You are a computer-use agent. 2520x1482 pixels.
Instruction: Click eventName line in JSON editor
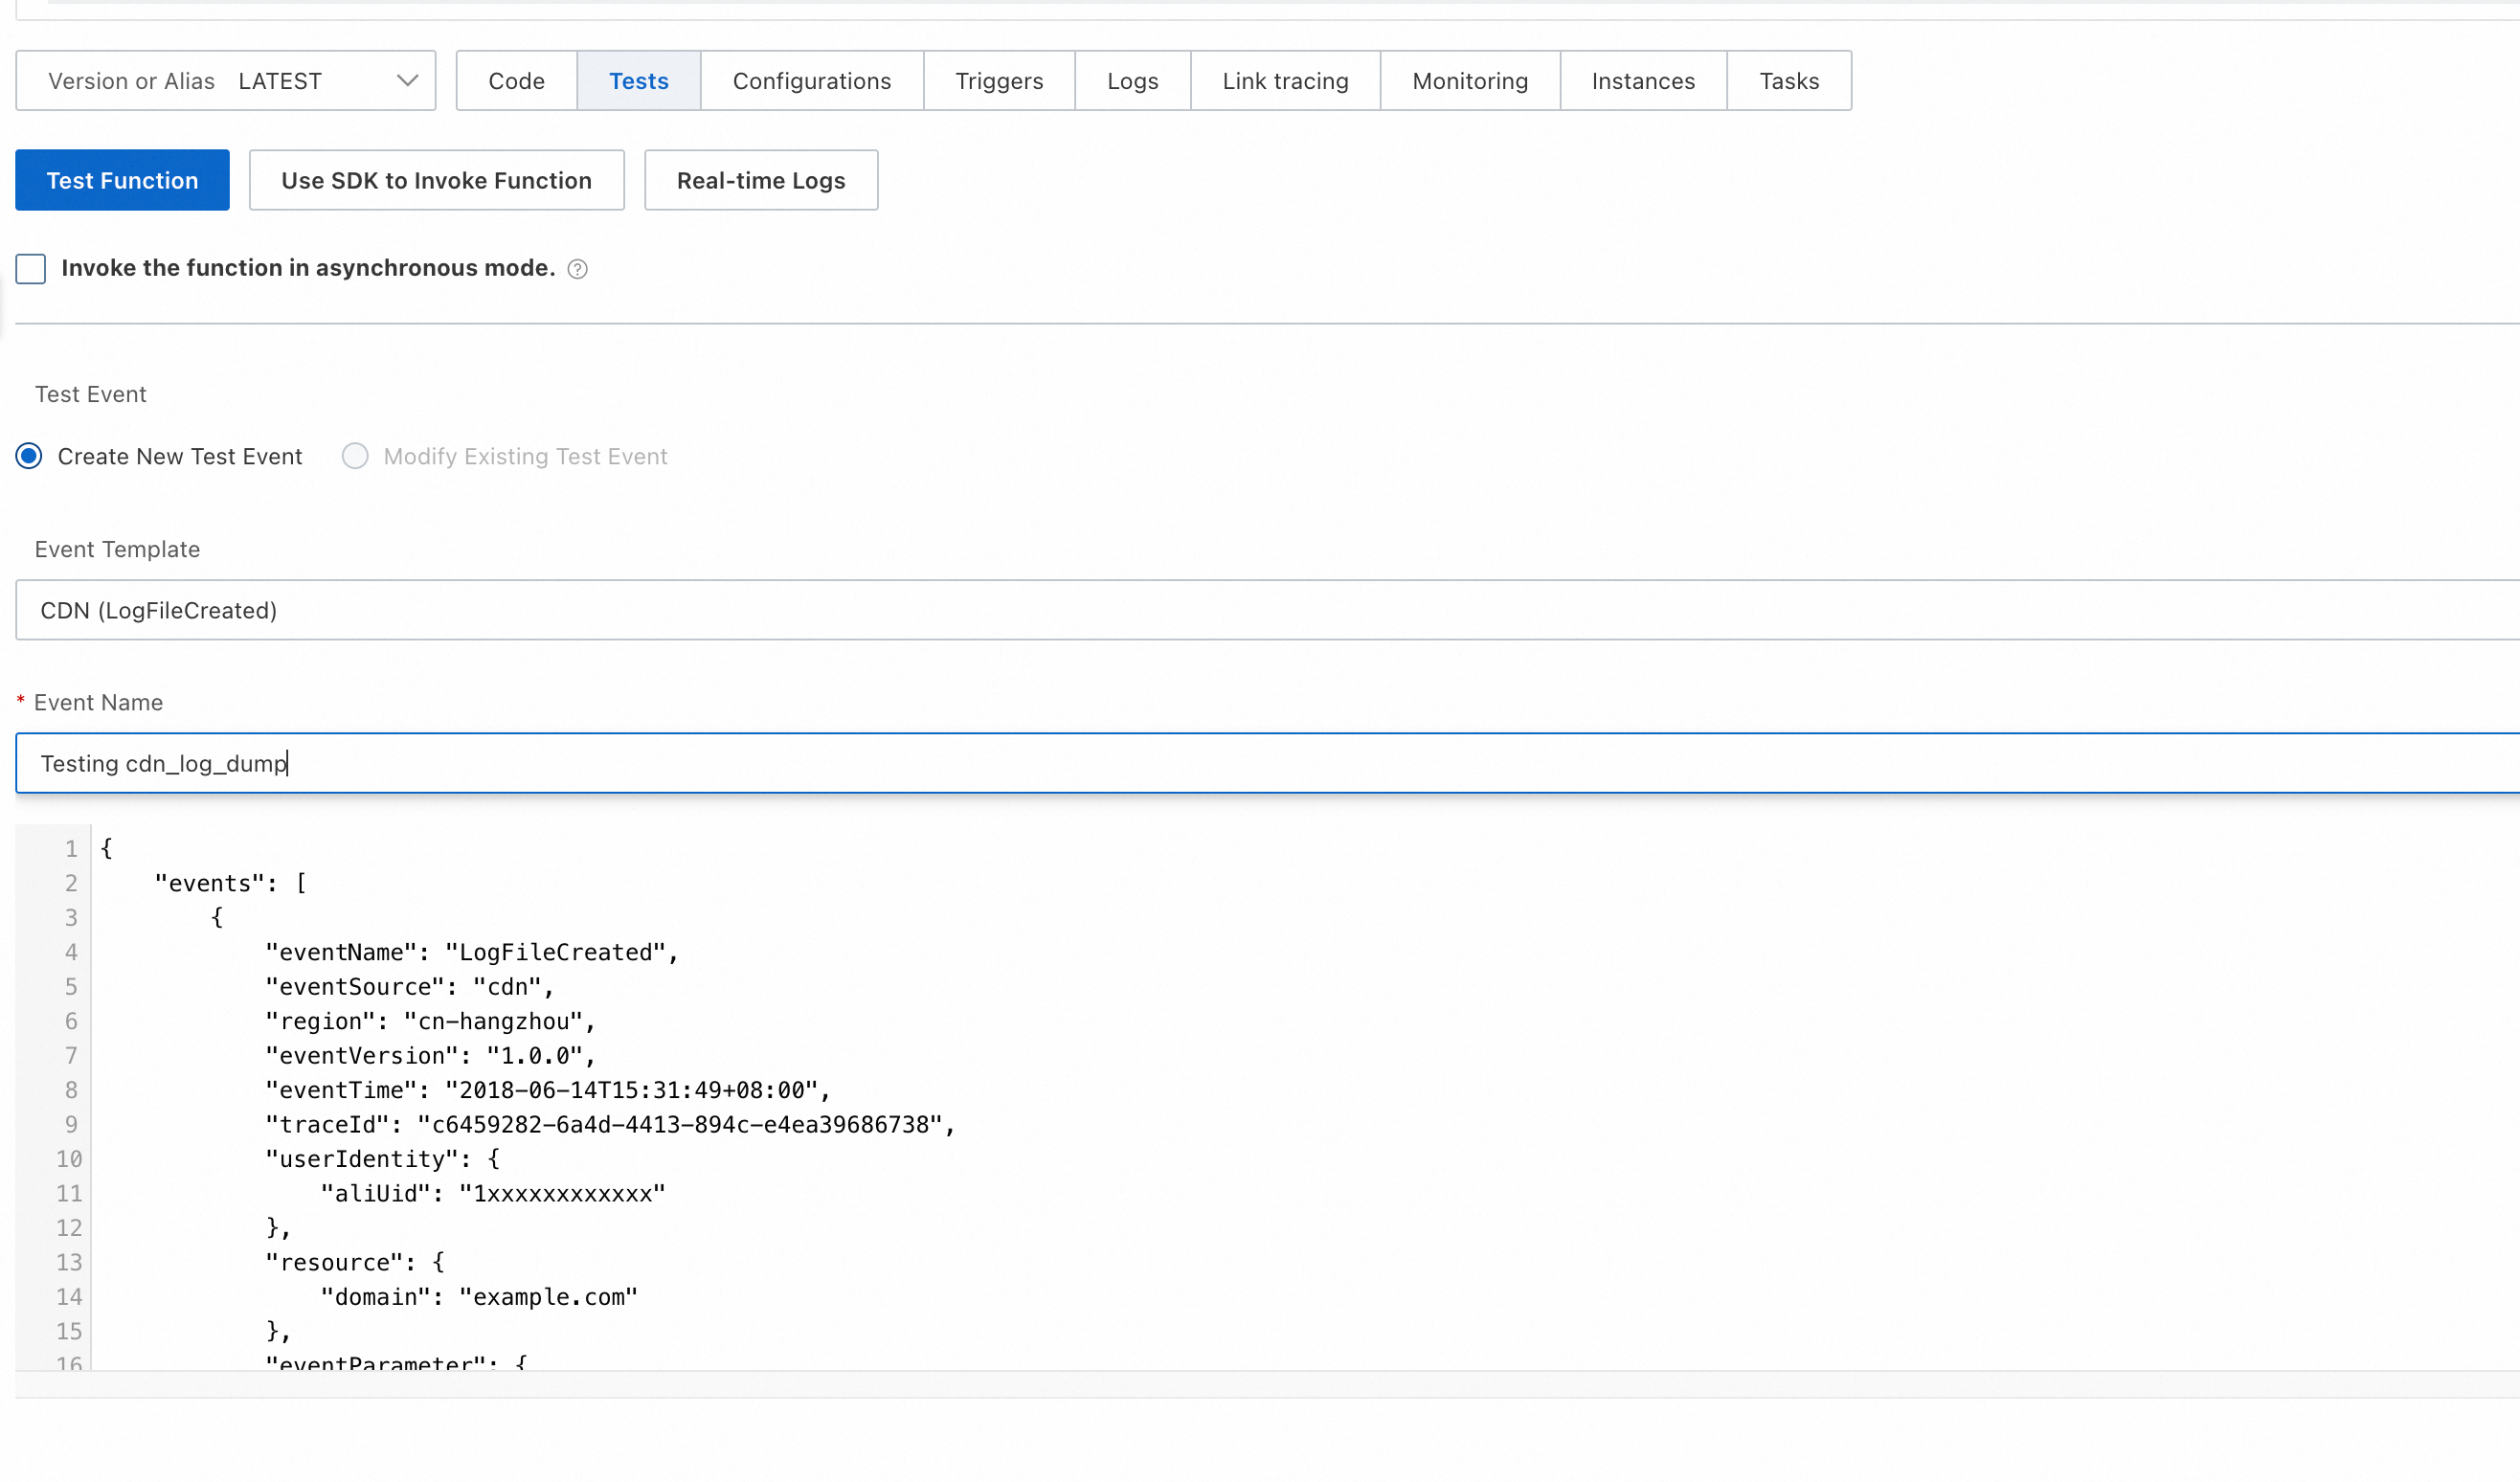click(x=470, y=953)
